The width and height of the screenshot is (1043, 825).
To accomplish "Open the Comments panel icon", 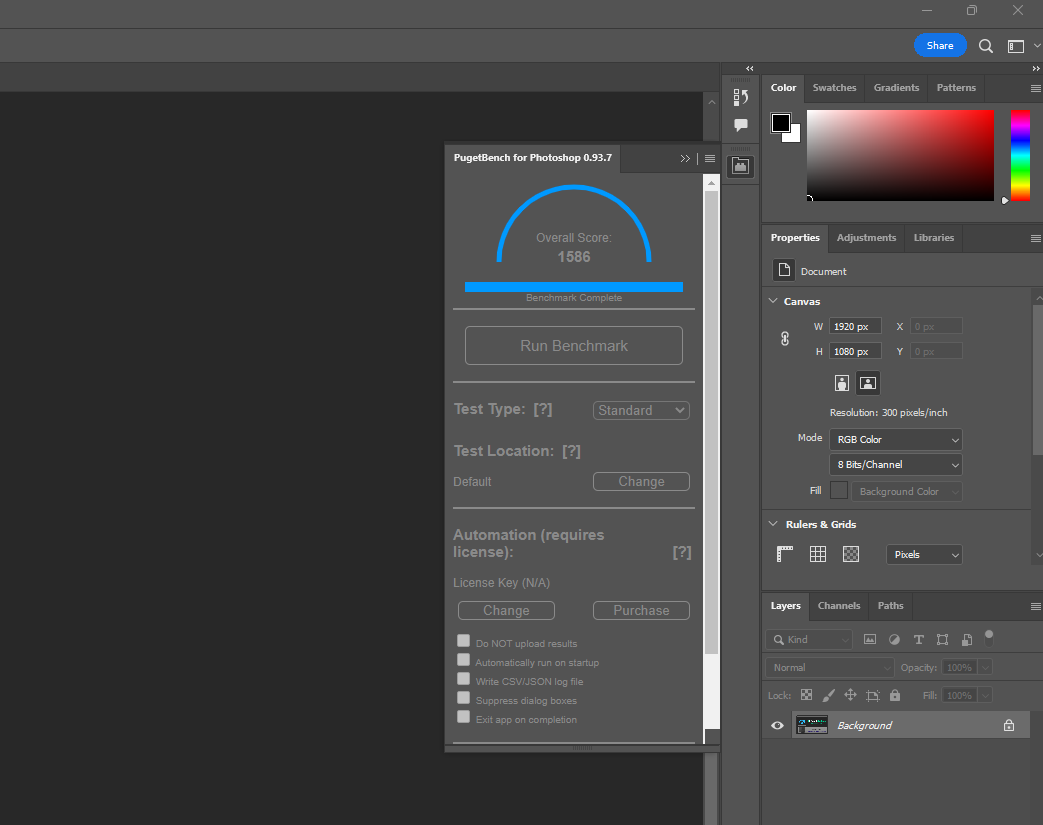I will pos(741,125).
